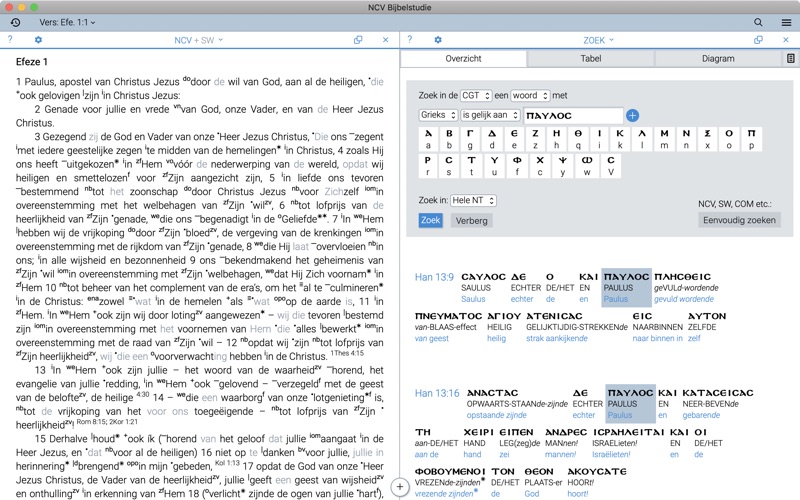Open the Vers: Efe. 1:1 dropdown

point(67,22)
